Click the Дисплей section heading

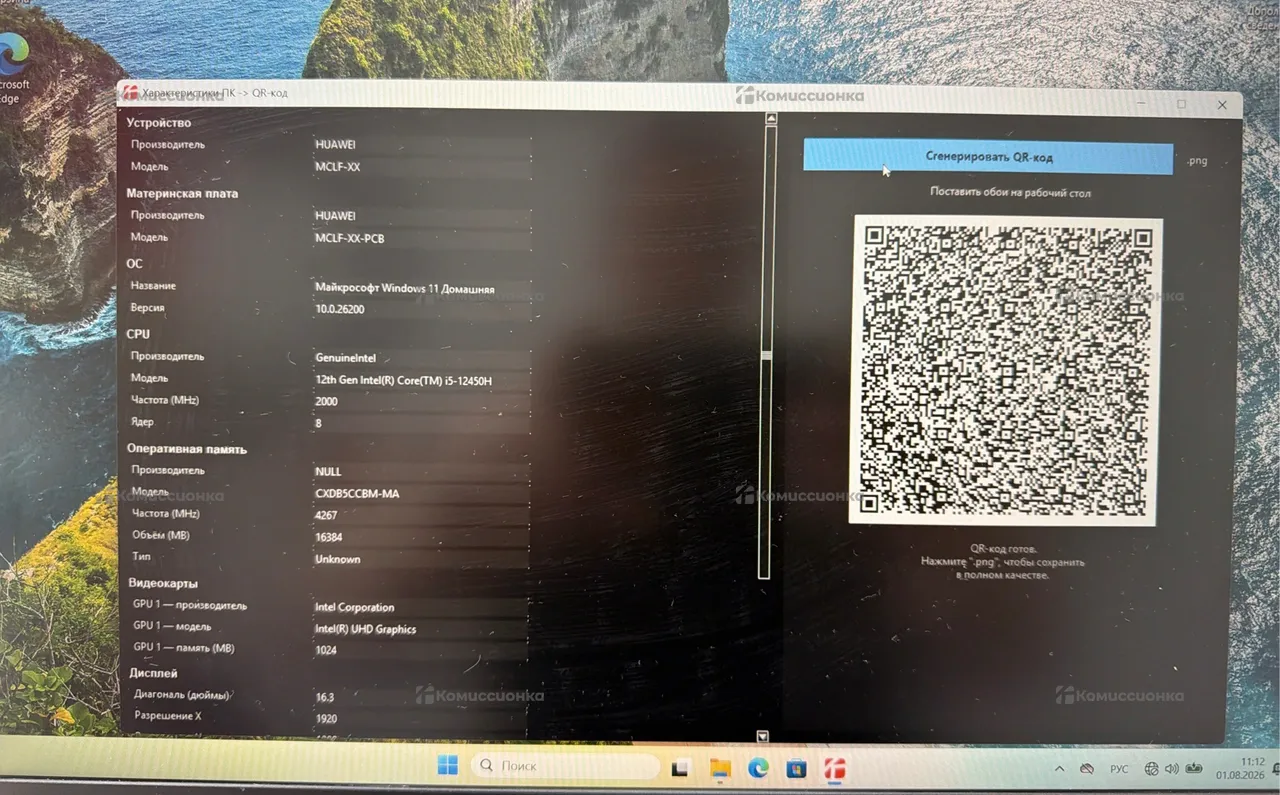(x=153, y=673)
